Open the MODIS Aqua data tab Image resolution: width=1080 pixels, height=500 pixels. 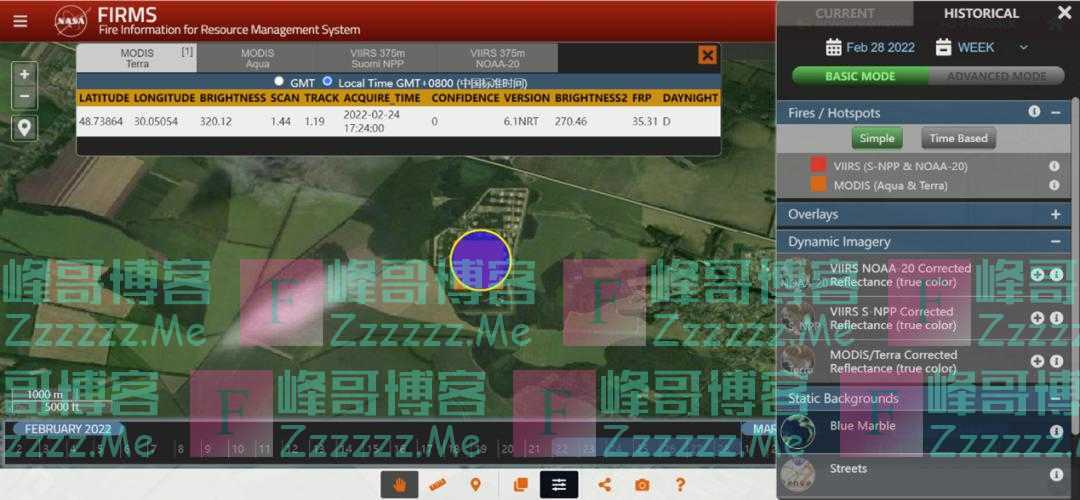pos(257,59)
